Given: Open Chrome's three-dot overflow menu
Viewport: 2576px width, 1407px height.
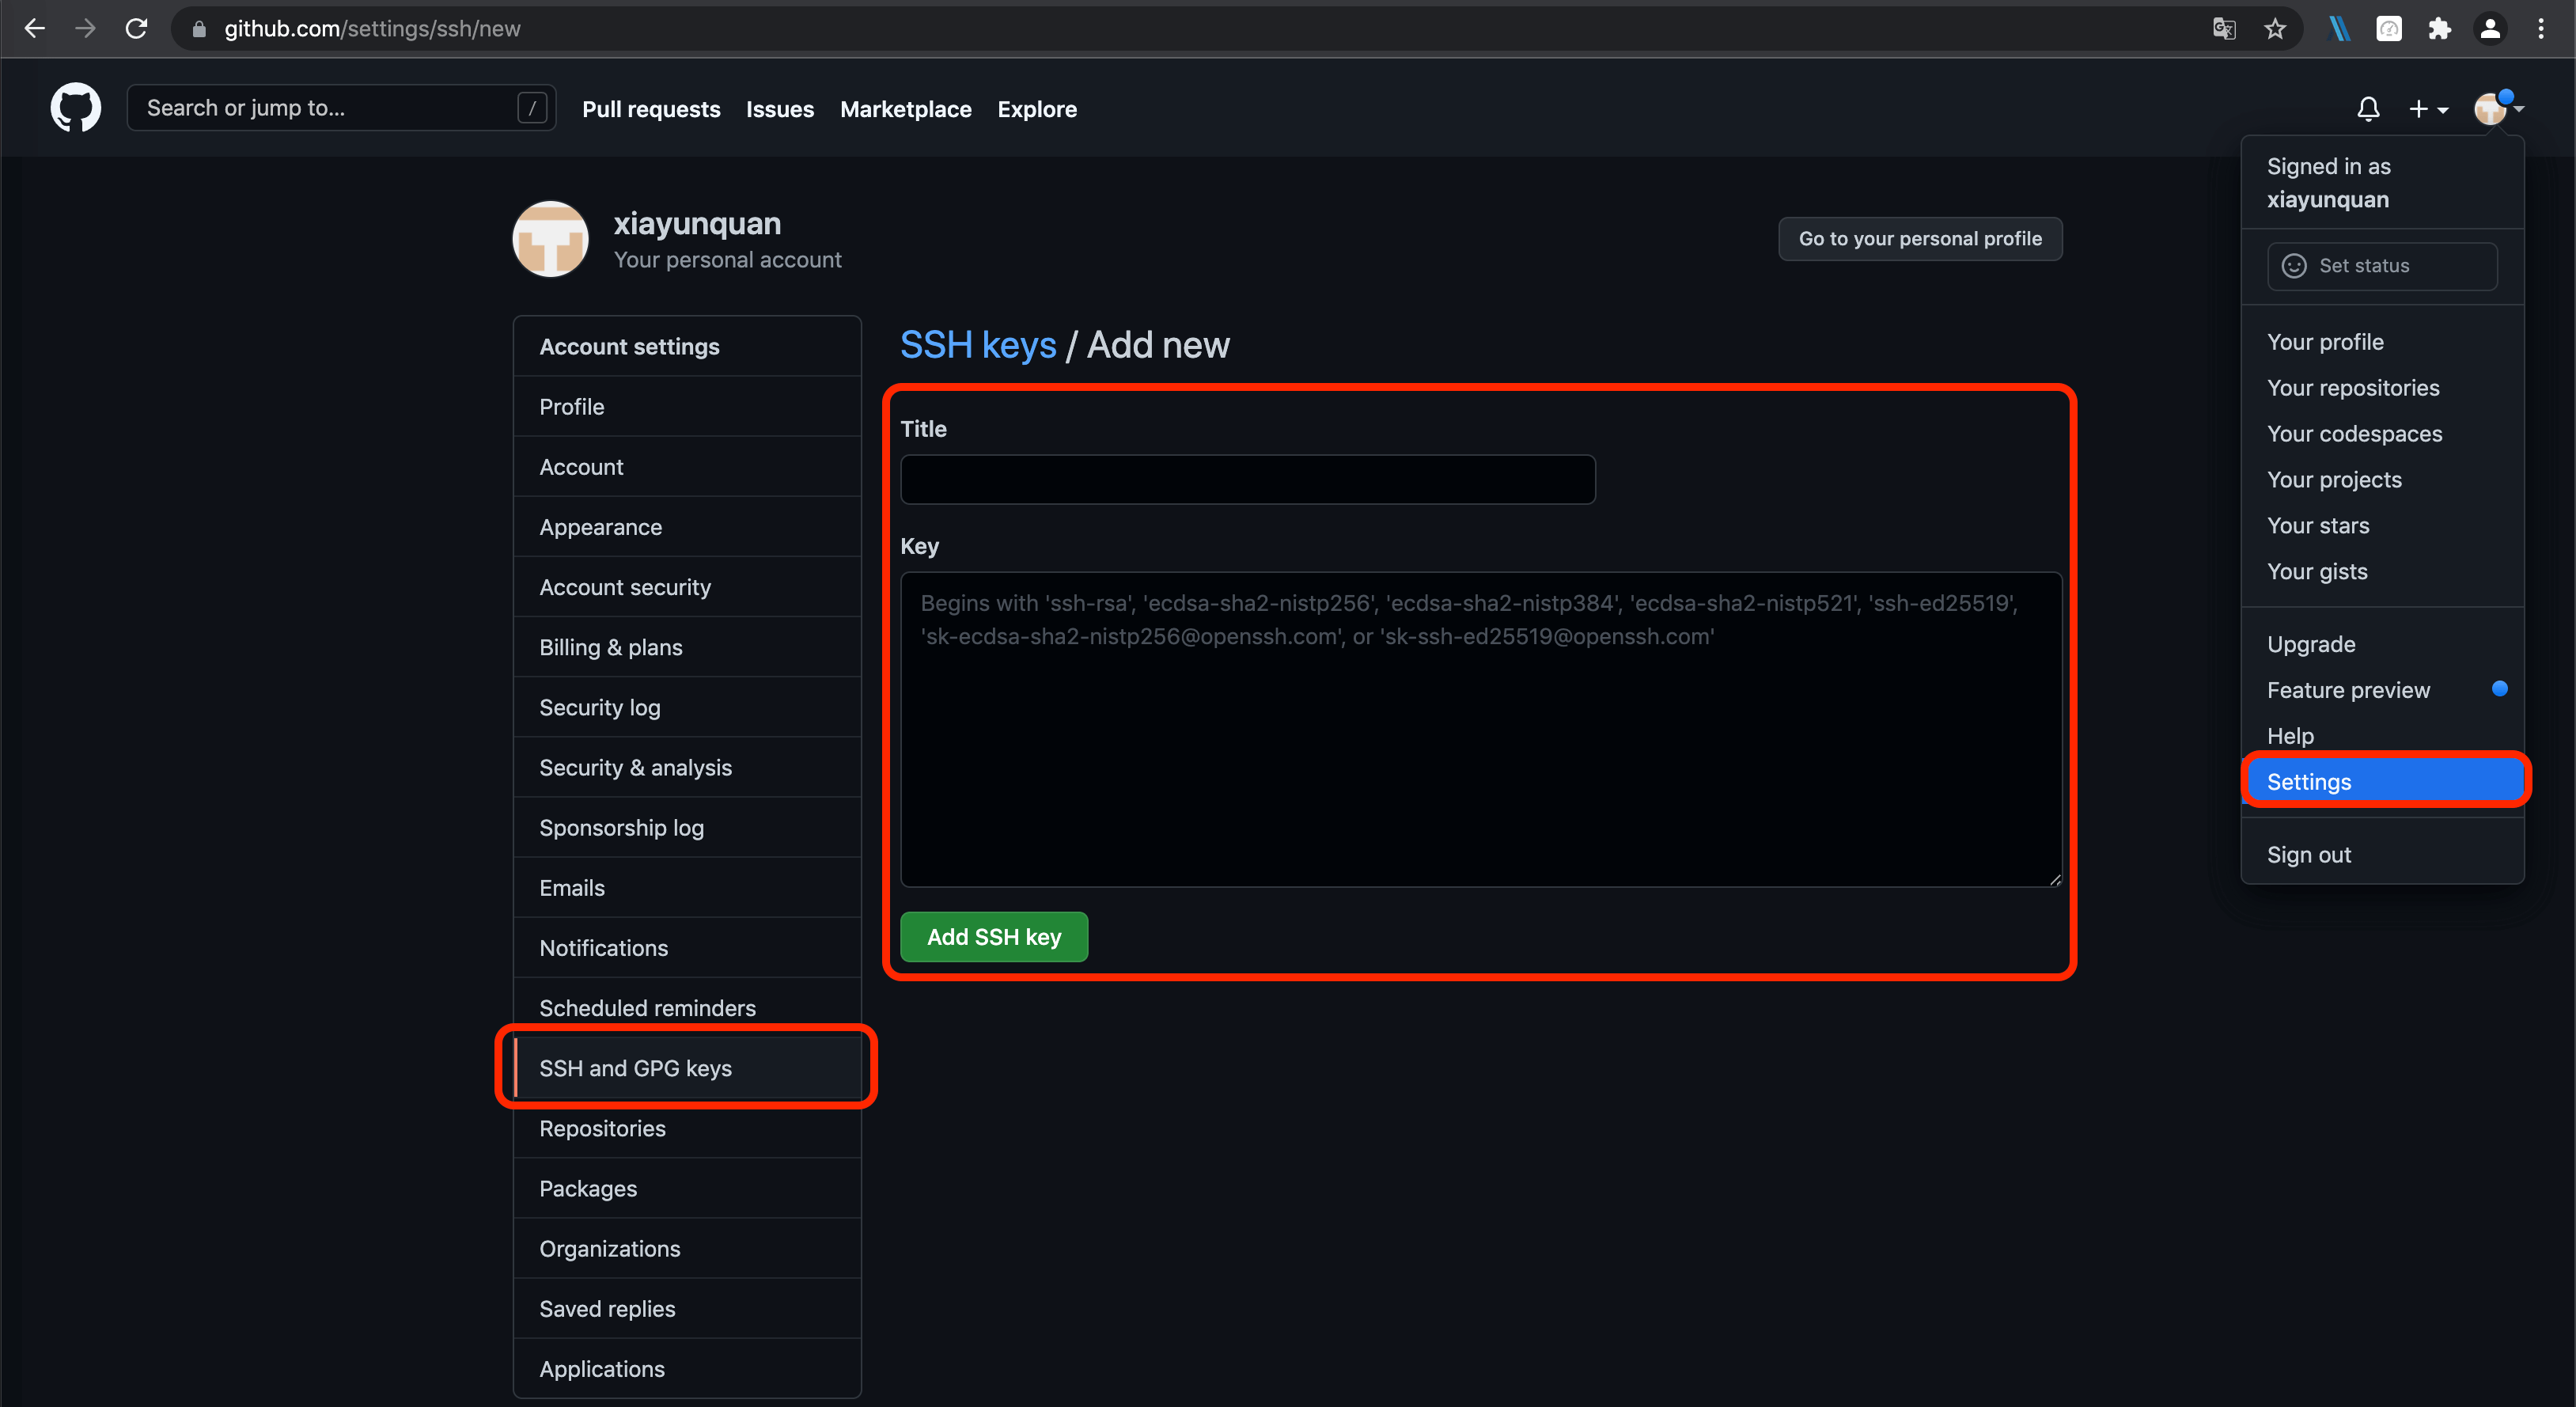Looking at the screenshot, I should [x=2543, y=28].
